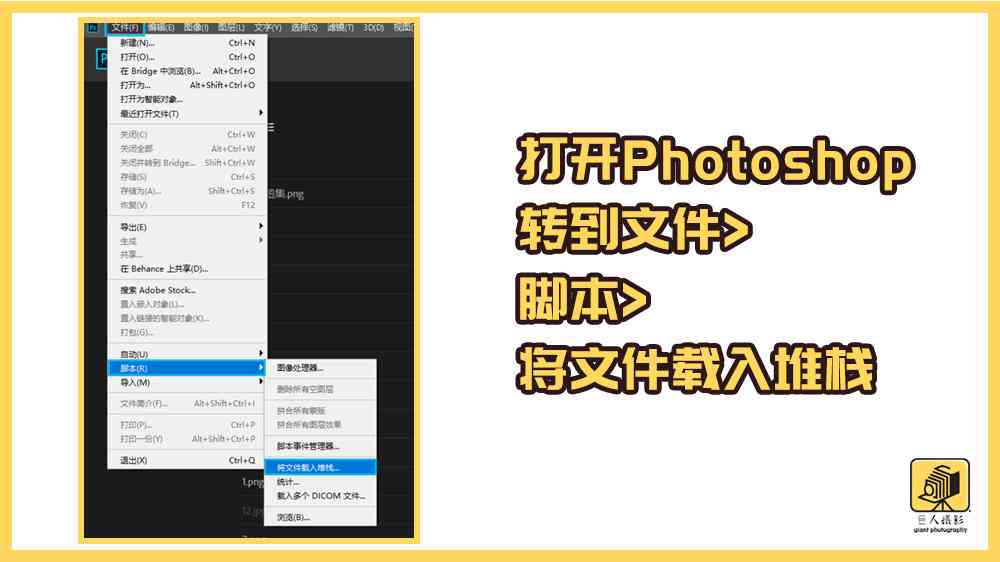Click the greyed 文件简介(F)... entry
The height and width of the screenshot is (562, 1000).
click(x=188, y=403)
